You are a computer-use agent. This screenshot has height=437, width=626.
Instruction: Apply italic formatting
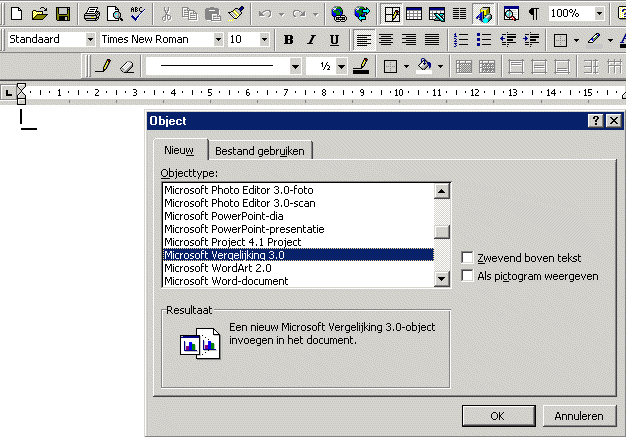[x=311, y=40]
